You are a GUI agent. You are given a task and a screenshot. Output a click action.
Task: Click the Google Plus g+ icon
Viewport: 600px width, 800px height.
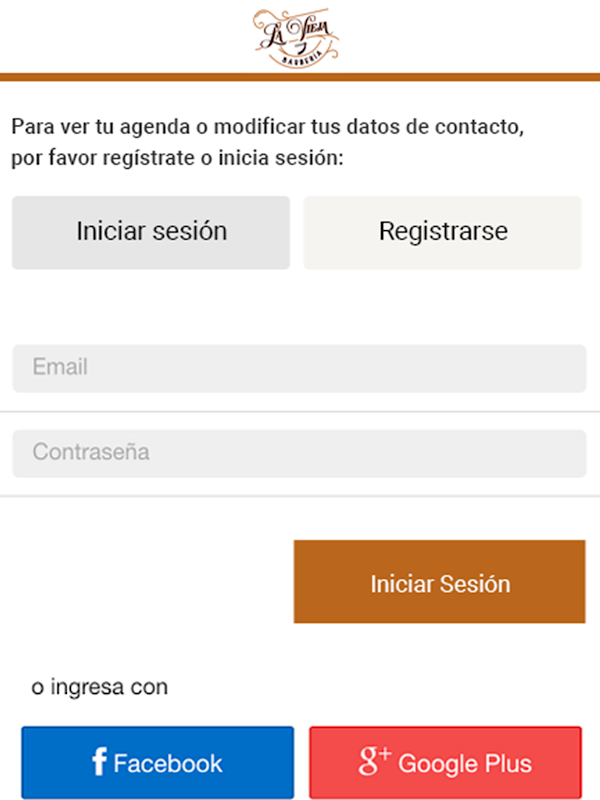click(x=374, y=762)
